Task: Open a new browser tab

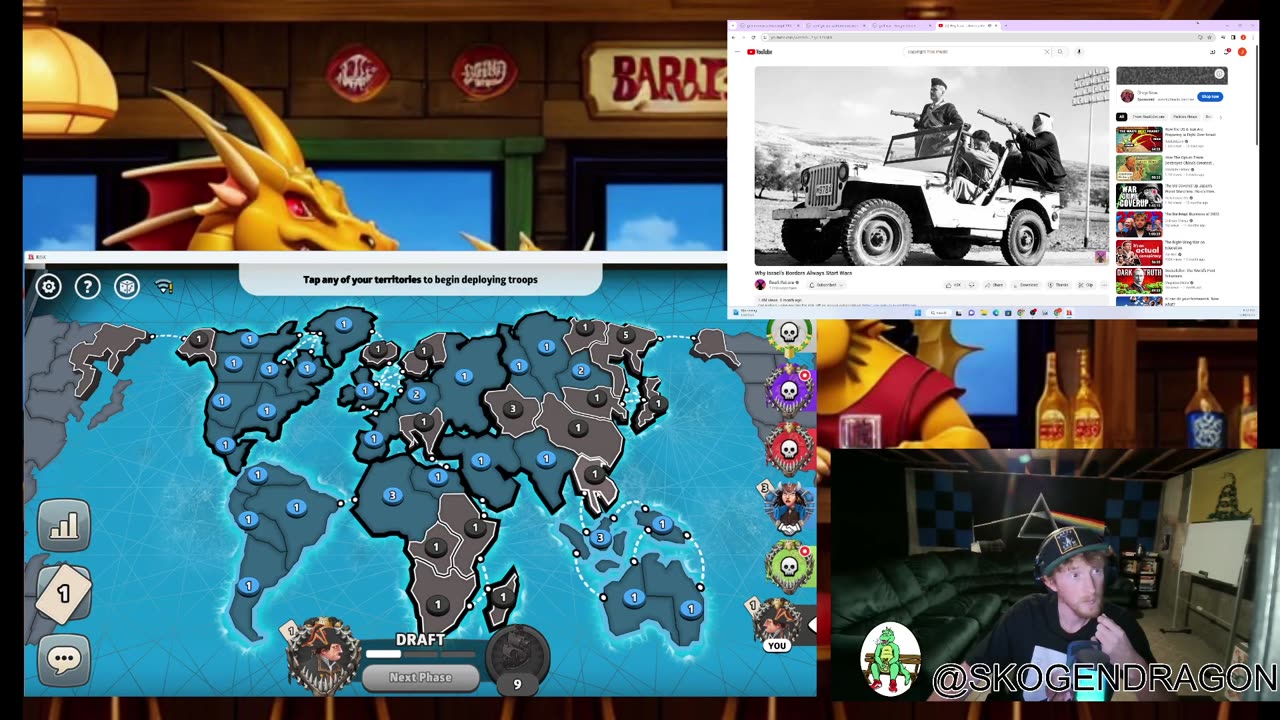Action: 1006,26
